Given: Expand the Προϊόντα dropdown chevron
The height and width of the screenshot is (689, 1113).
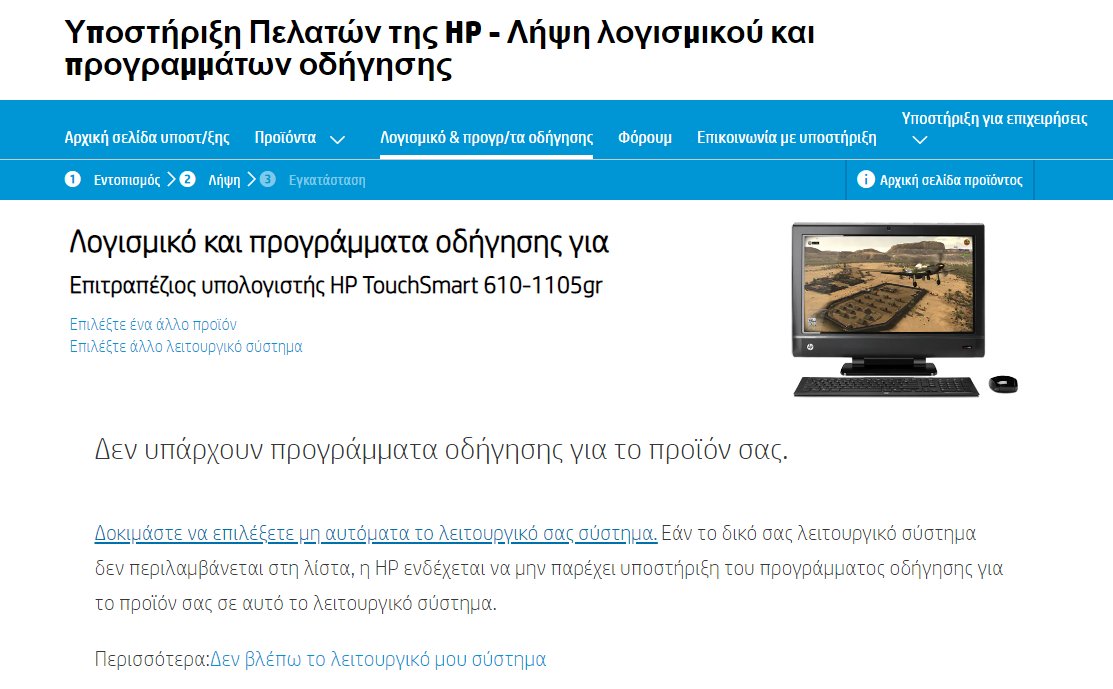Looking at the screenshot, I should pyautogui.click(x=338, y=139).
